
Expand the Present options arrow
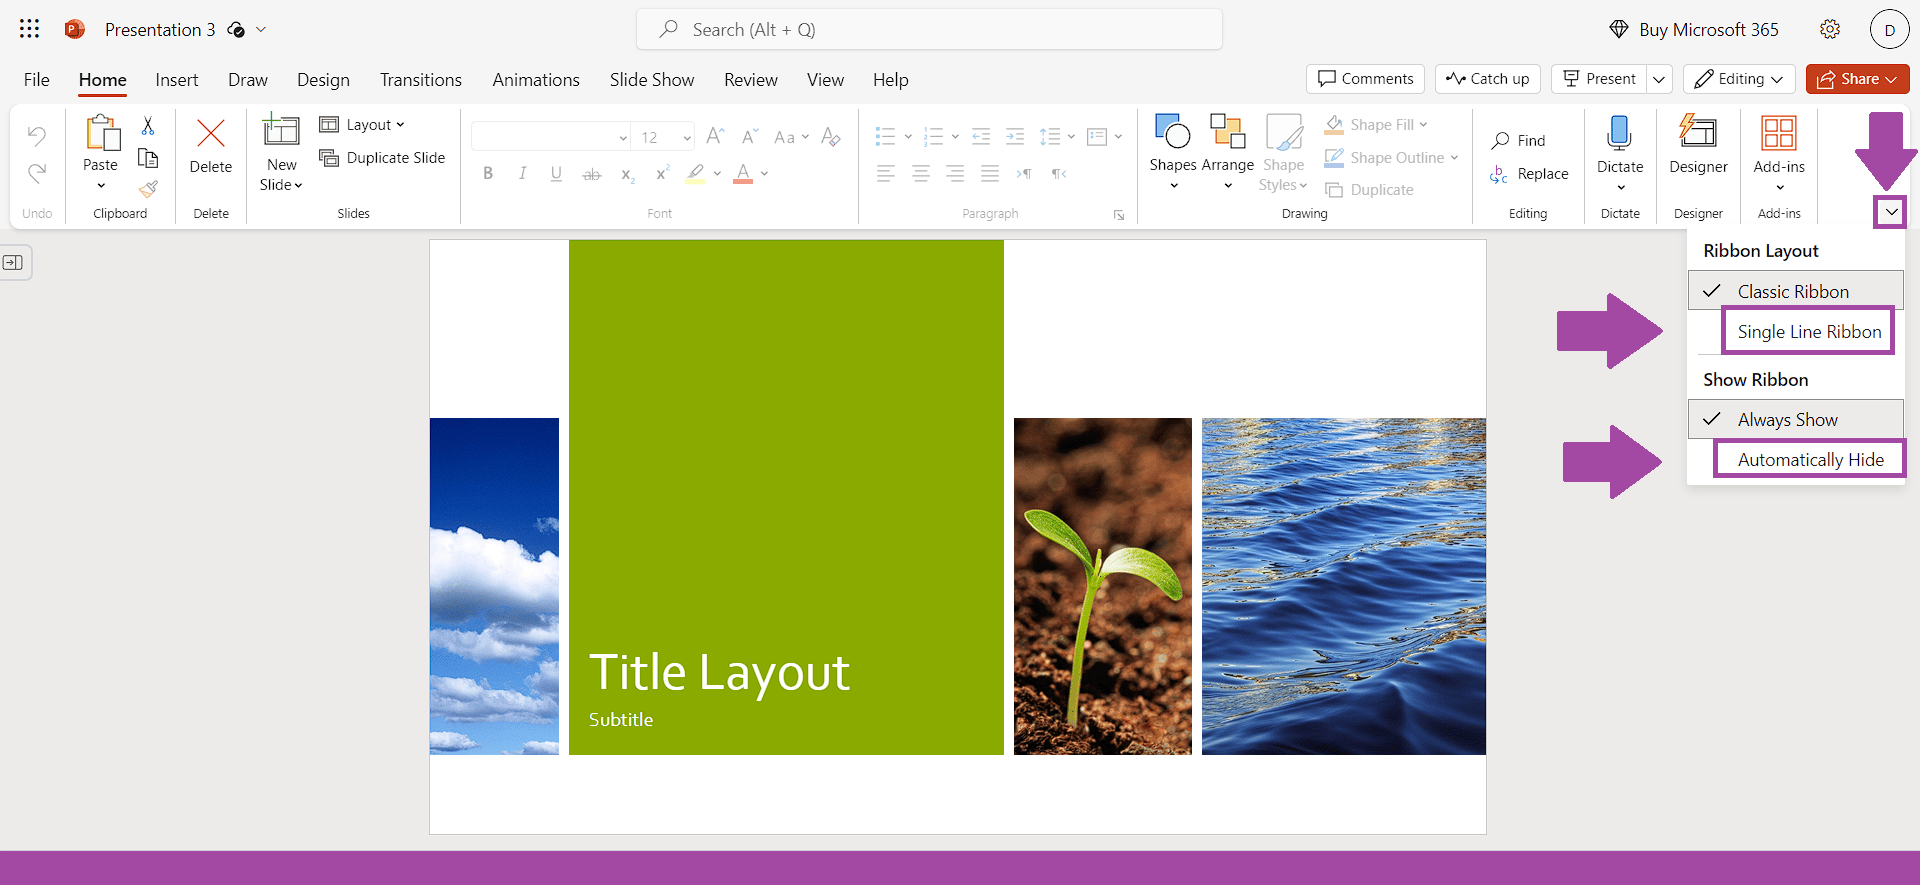(x=1659, y=79)
